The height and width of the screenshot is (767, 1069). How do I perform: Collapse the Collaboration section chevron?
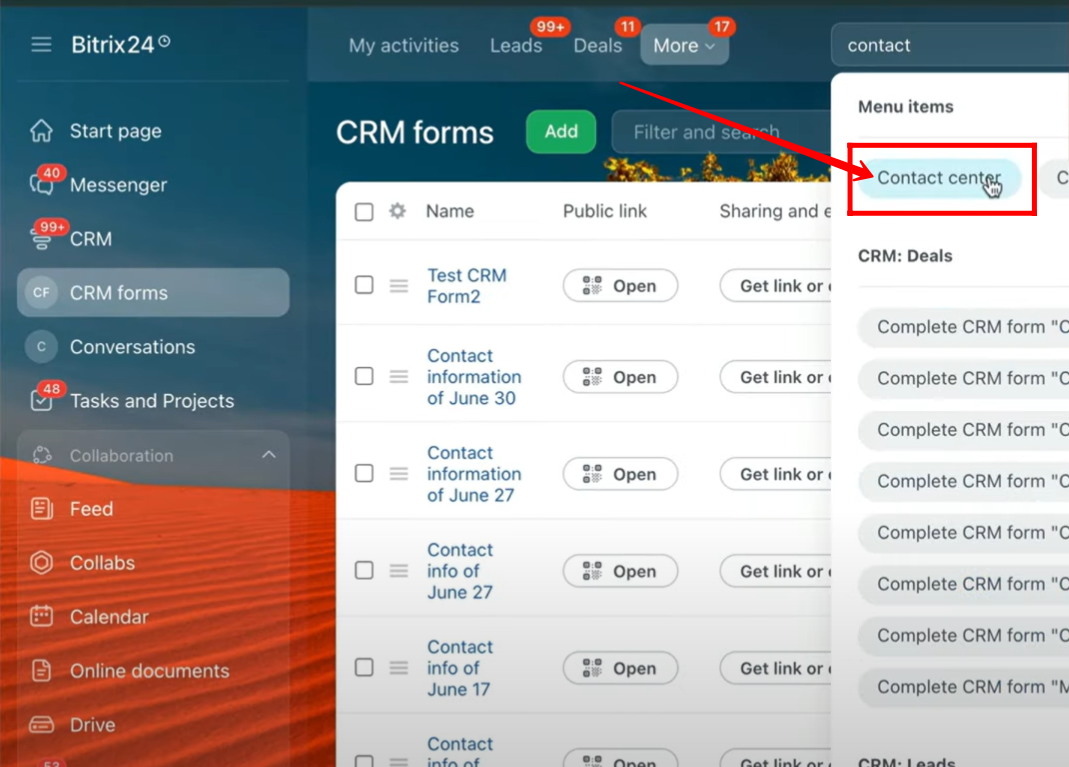click(x=269, y=455)
